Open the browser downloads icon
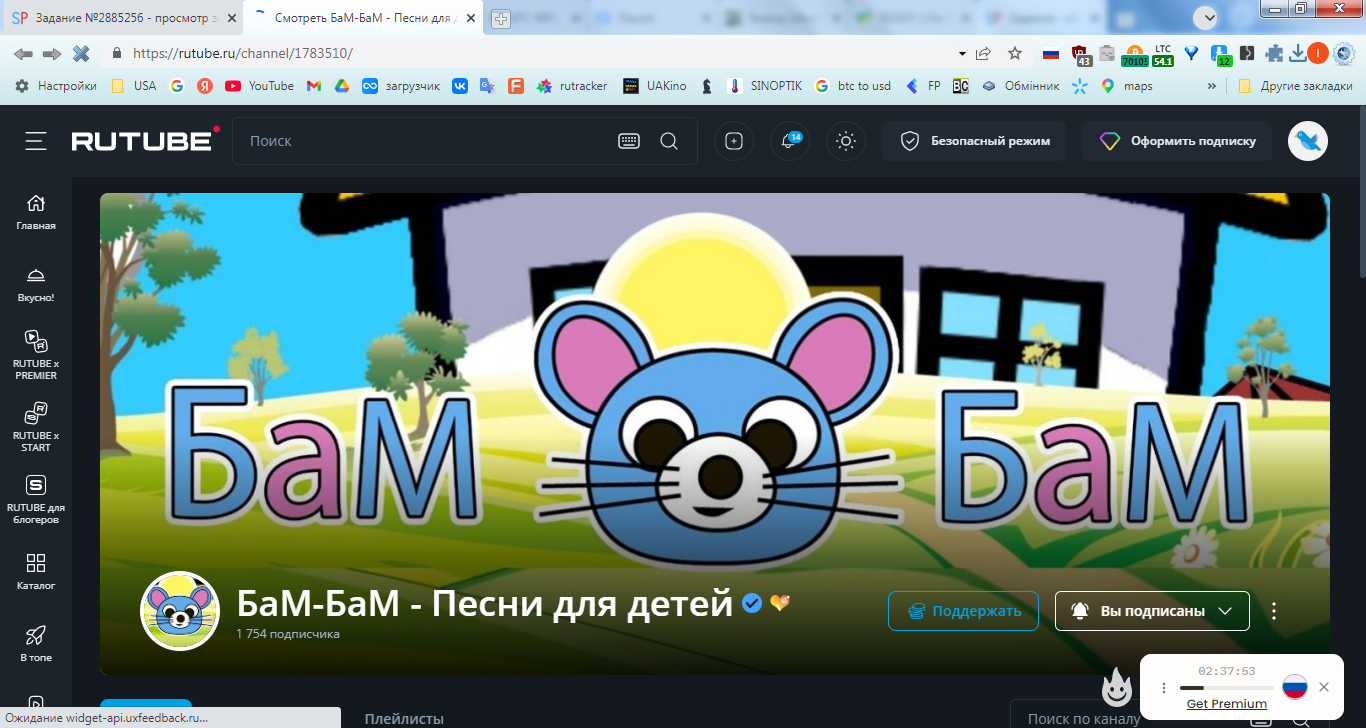 (1298, 53)
